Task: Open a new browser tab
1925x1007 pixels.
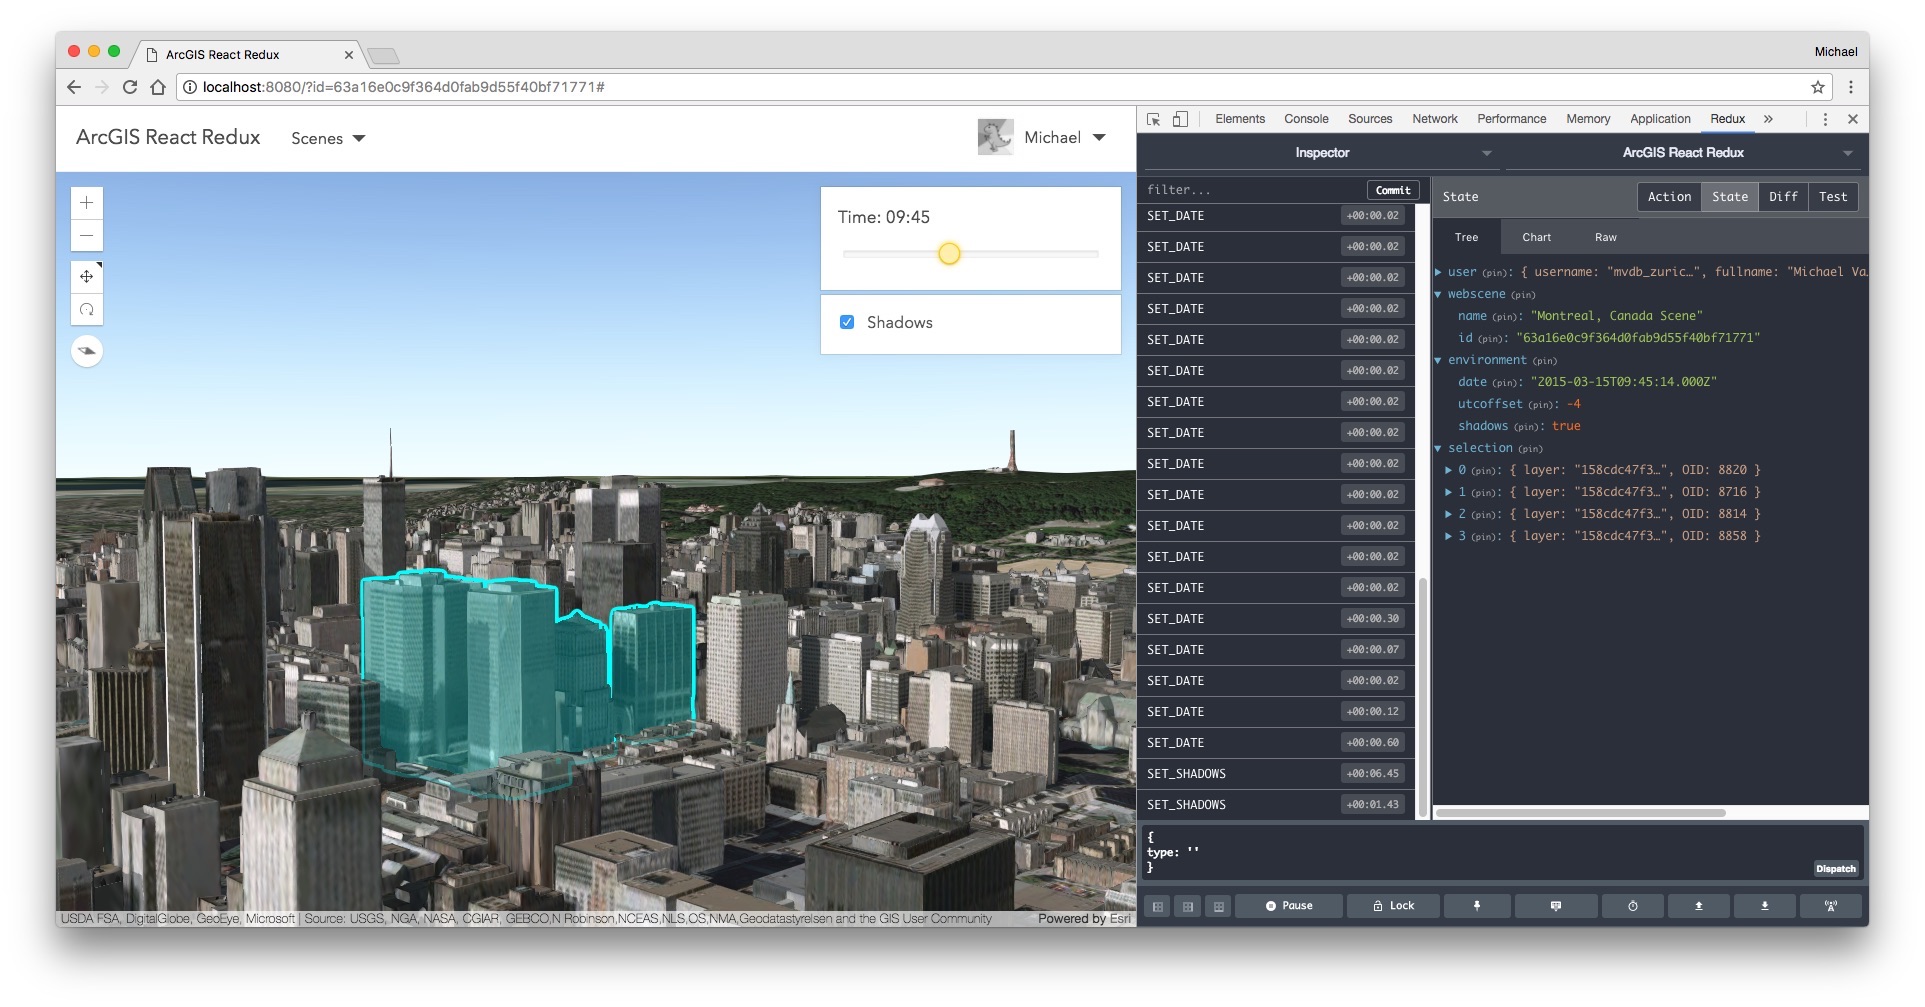Action: [383, 55]
